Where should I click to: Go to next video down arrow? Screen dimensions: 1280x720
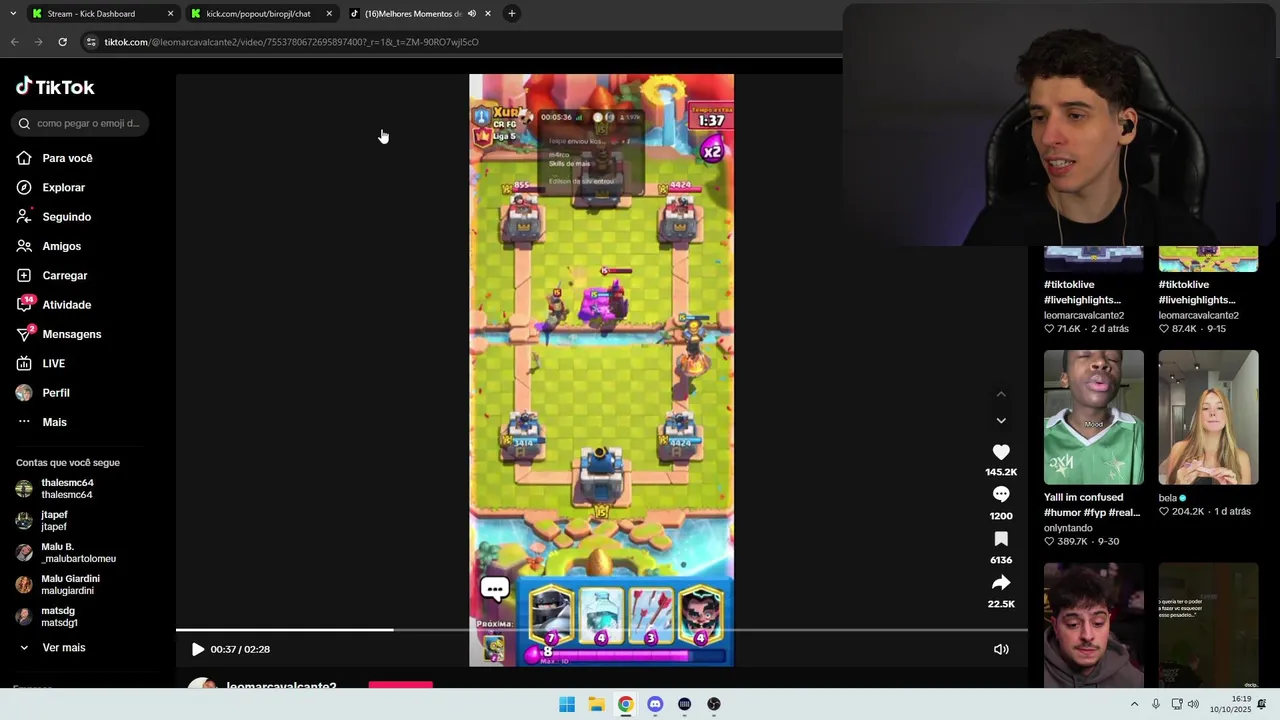1001,421
